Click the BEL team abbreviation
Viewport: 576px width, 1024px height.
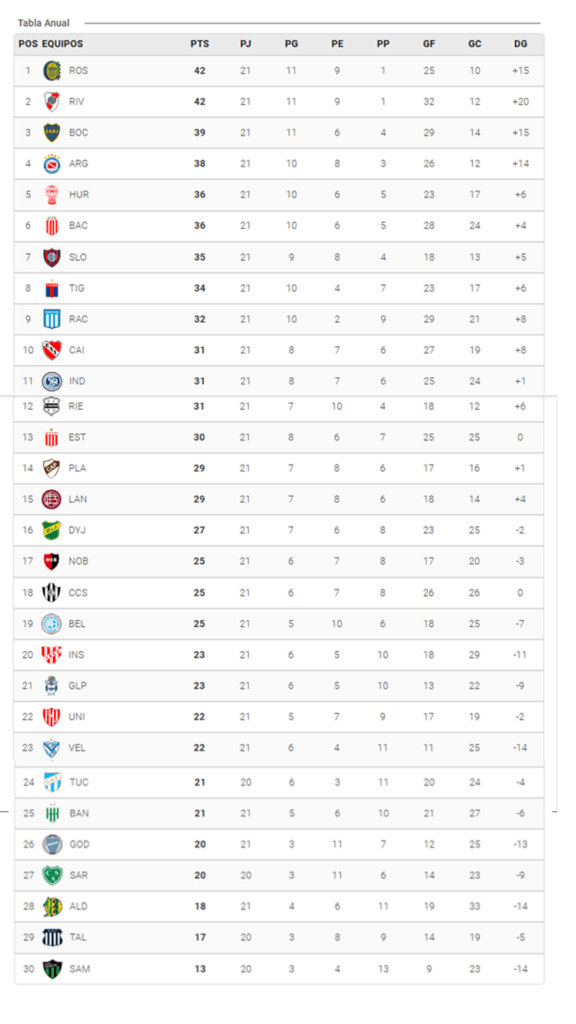[79, 623]
